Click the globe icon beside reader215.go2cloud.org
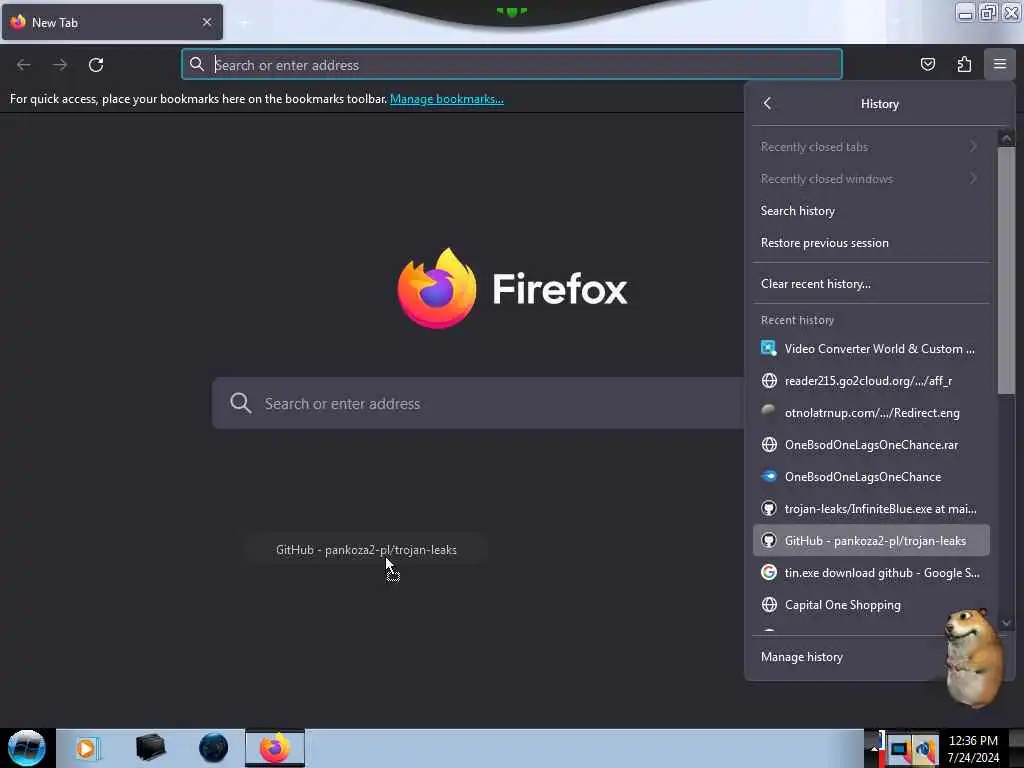This screenshot has width=1024, height=768. [769, 380]
